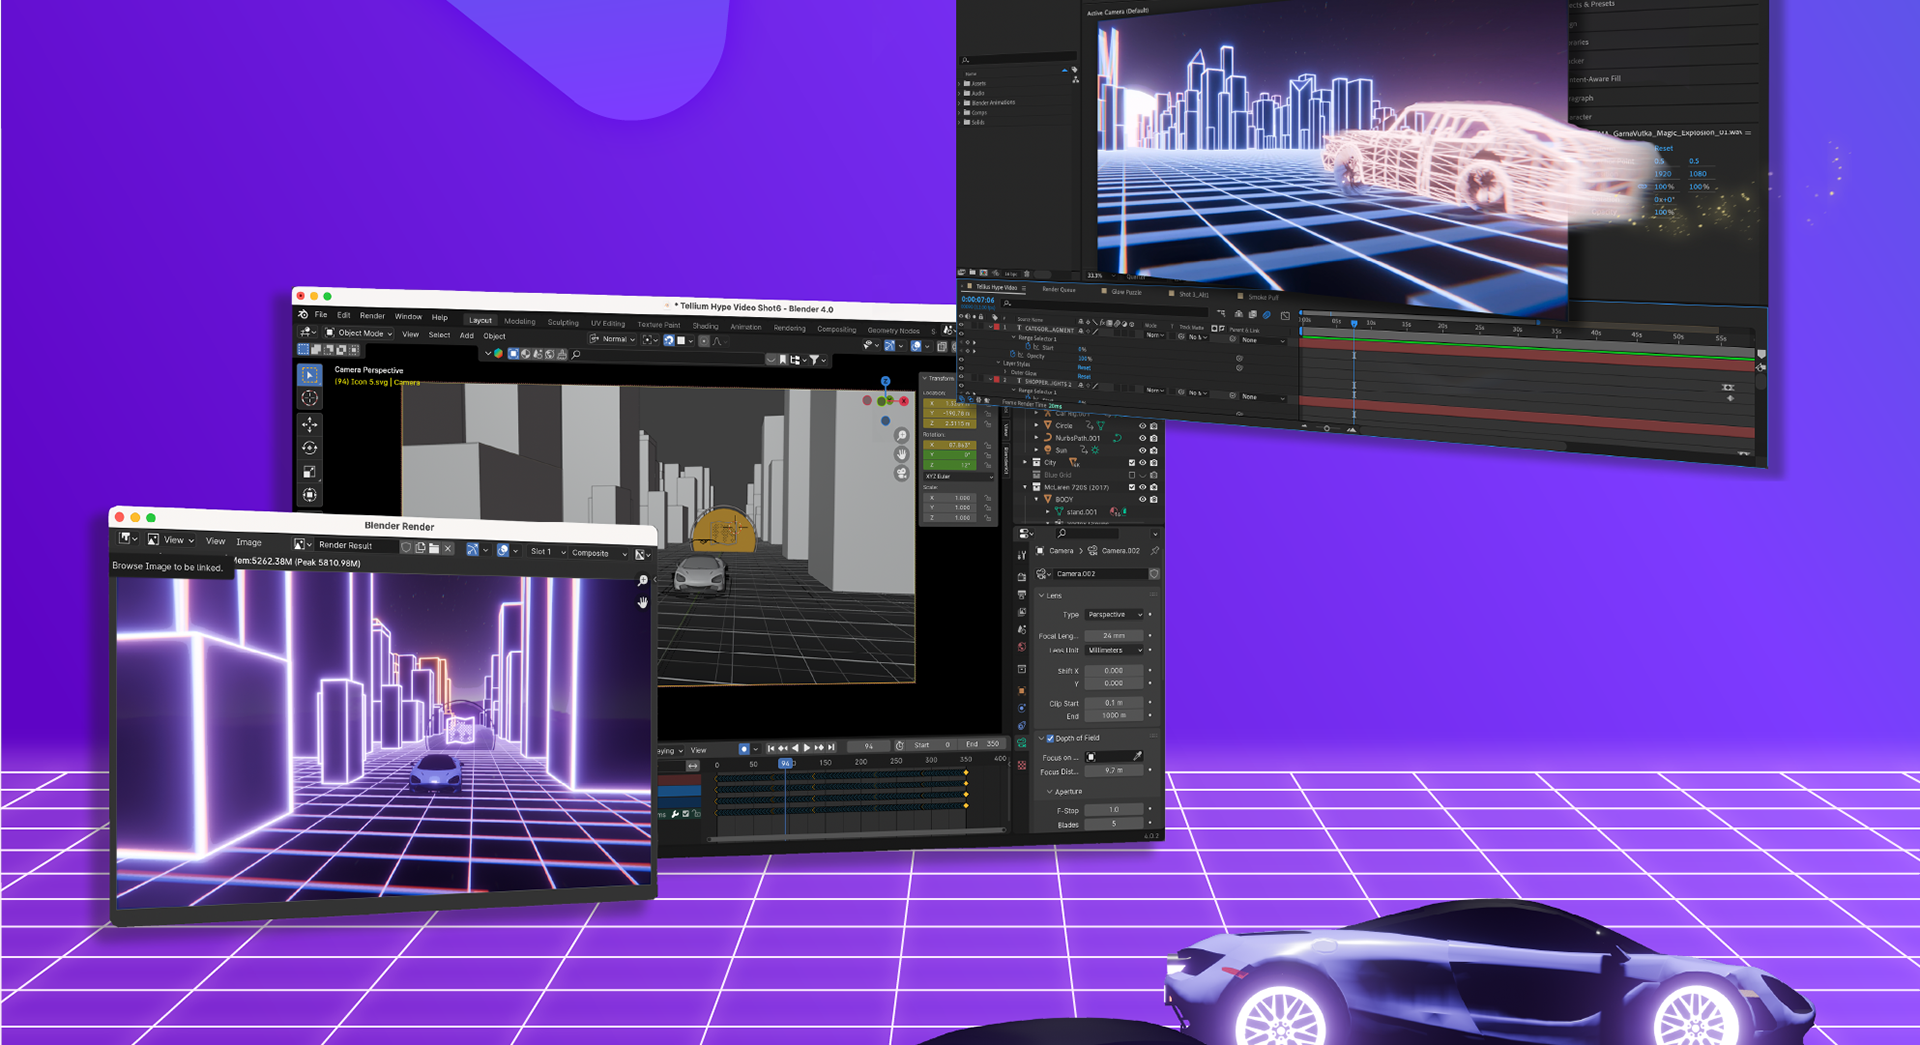Viewport: 1920px width, 1045px height.
Task: Activate the Rotate tool in Blender
Action: click(310, 448)
